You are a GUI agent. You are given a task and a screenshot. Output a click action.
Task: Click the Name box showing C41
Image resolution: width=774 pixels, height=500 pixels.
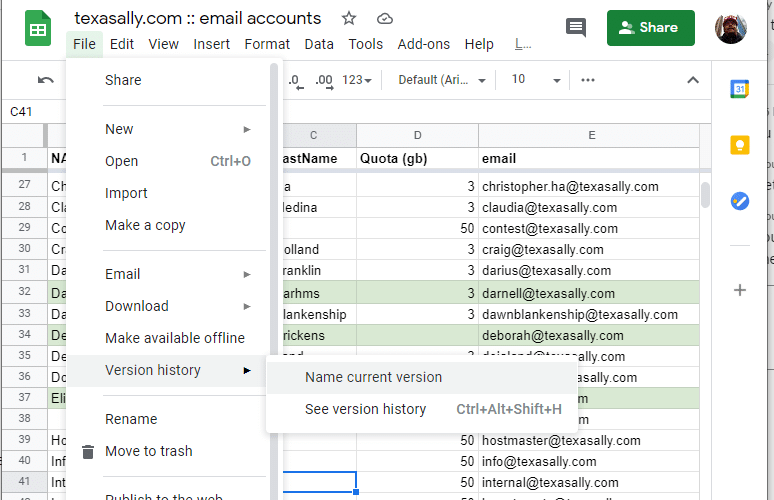(30, 112)
